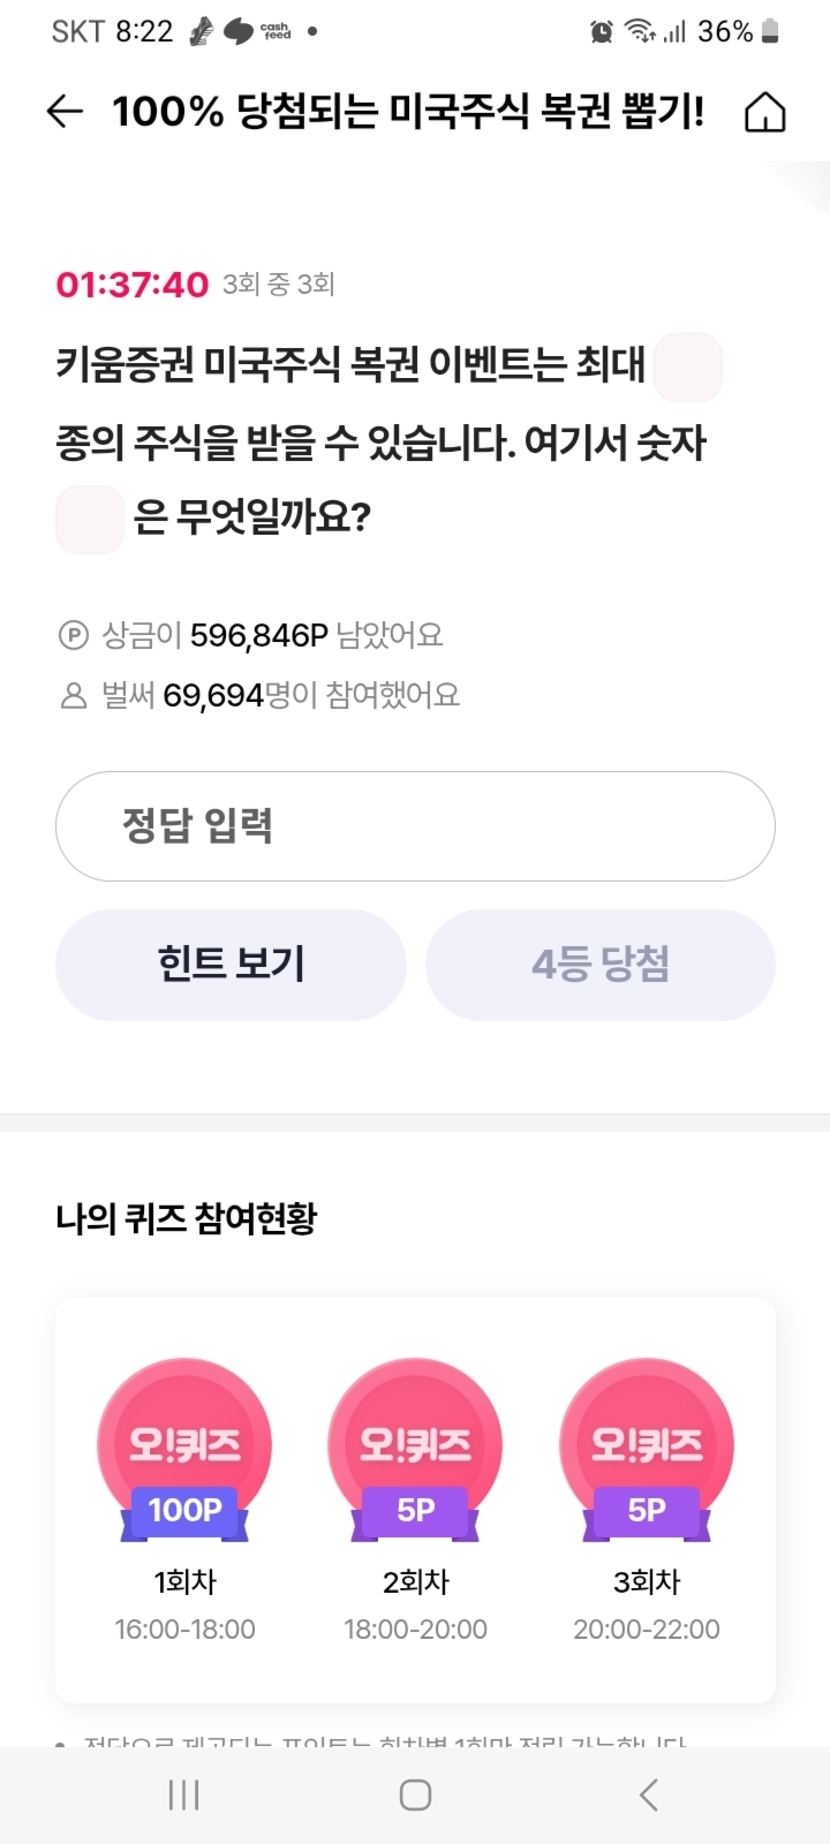Select the 2회차 5P quiz badge

(415, 1449)
